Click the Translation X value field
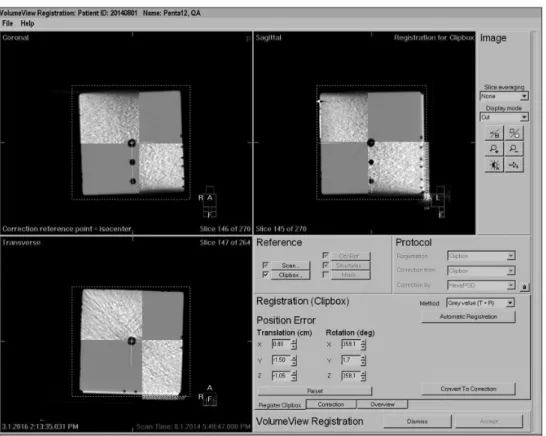This screenshot has height=436, width=546. pyautogui.click(x=281, y=344)
